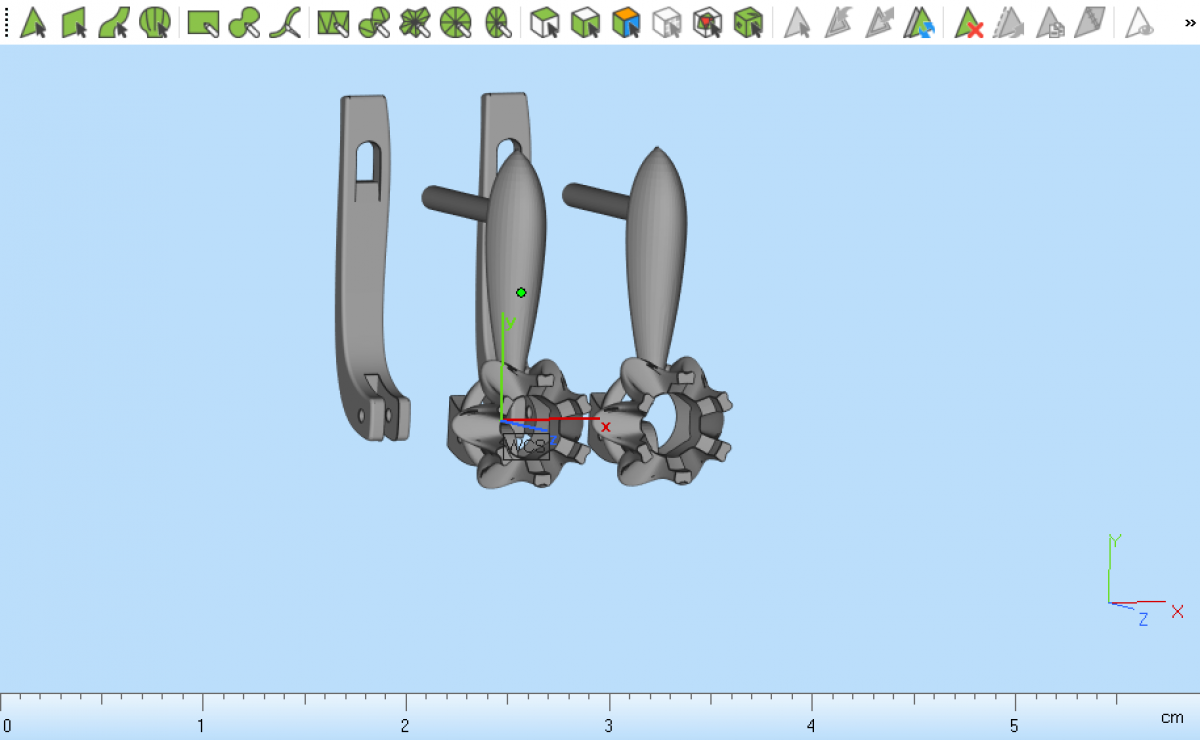Image resolution: width=1200 pixels, height=740 pixels.
Task: Pick the rectangle window marking tool
Action: (203, 22)
